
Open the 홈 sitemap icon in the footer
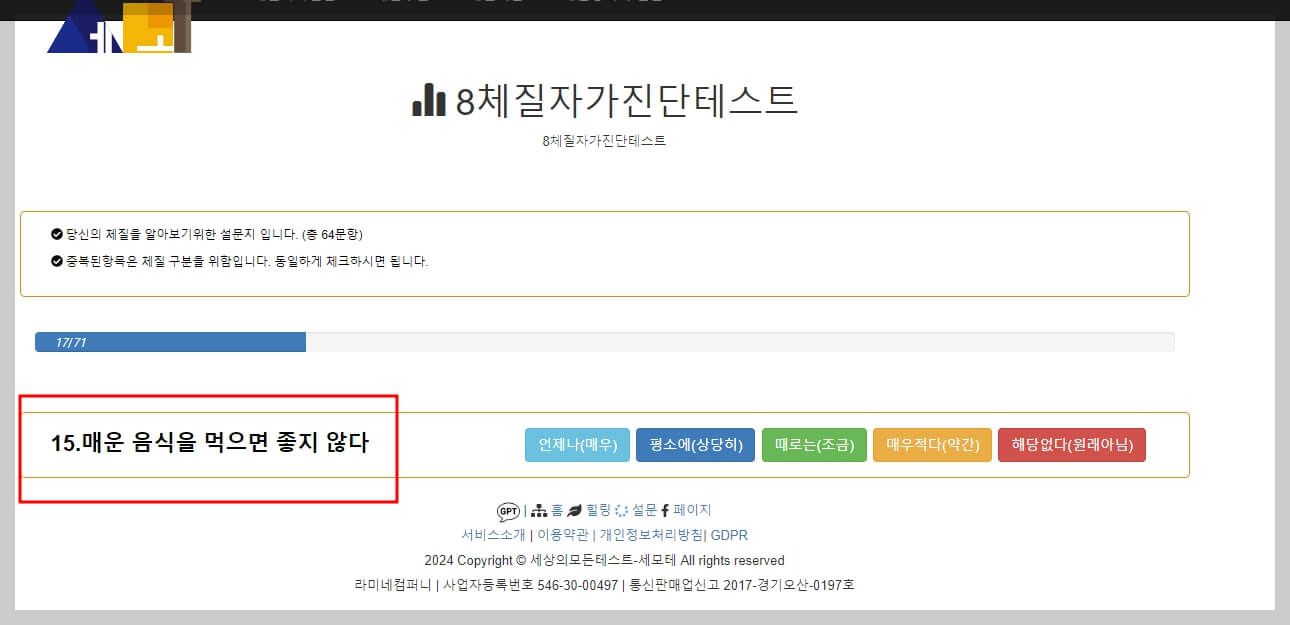pos(540,509)
